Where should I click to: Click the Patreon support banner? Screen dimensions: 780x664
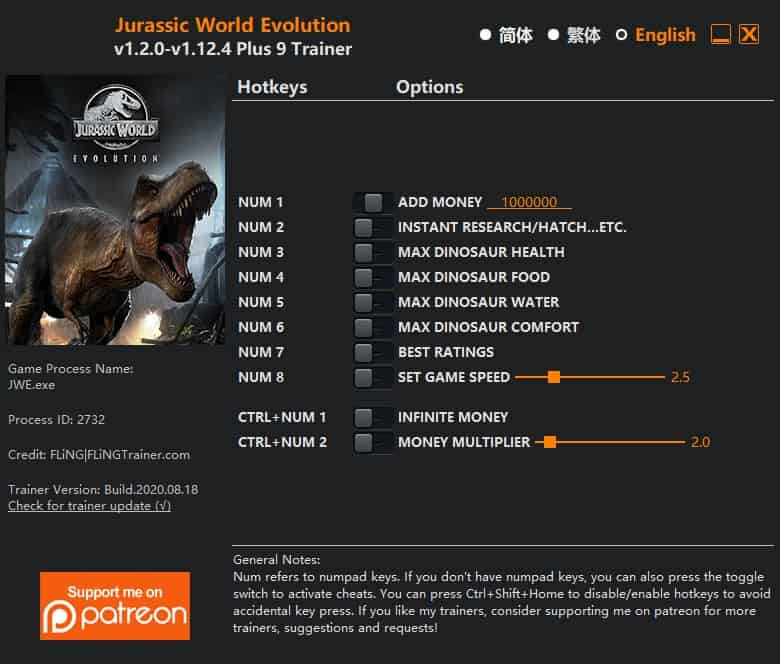pos(115,605)
